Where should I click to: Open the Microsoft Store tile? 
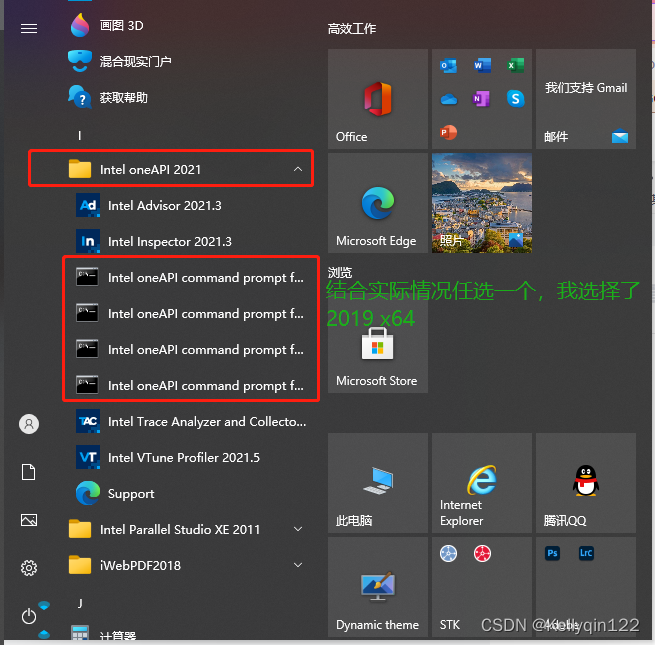pyautogui.click(x=378, y=343)
